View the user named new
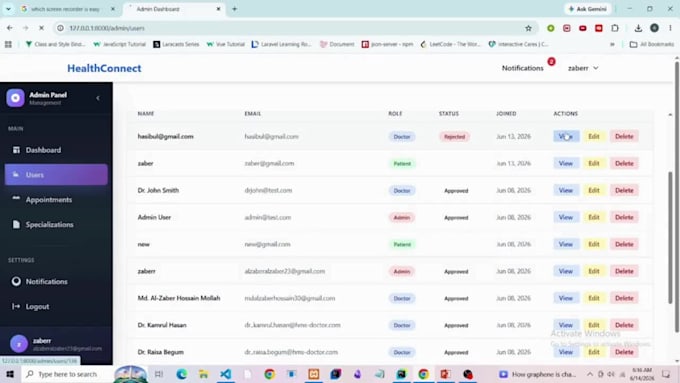This screenshot has width=680, height=383. [x=566, y=244]
